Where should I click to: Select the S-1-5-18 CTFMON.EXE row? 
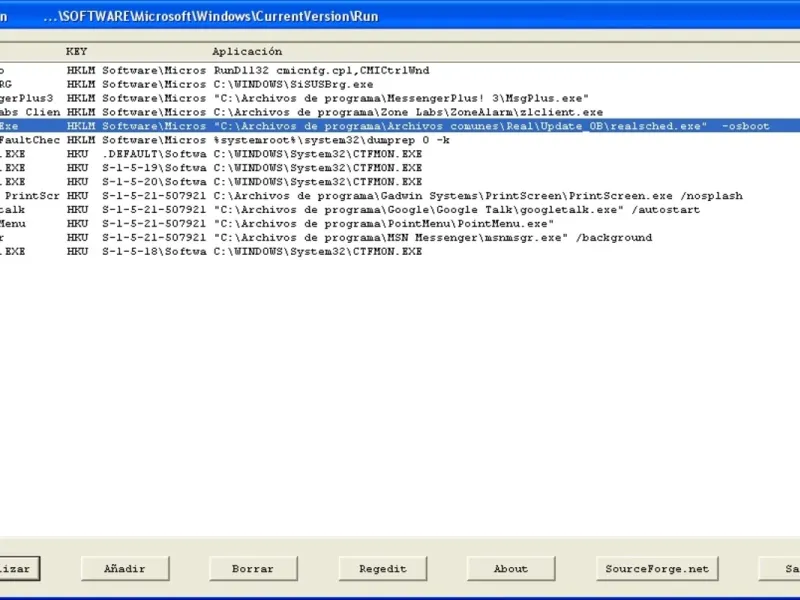pyautogui.click(x=400, y=252)
